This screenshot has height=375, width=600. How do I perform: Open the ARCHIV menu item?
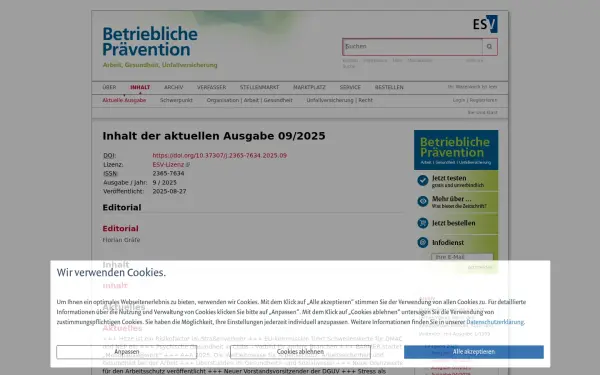(173, 87)
